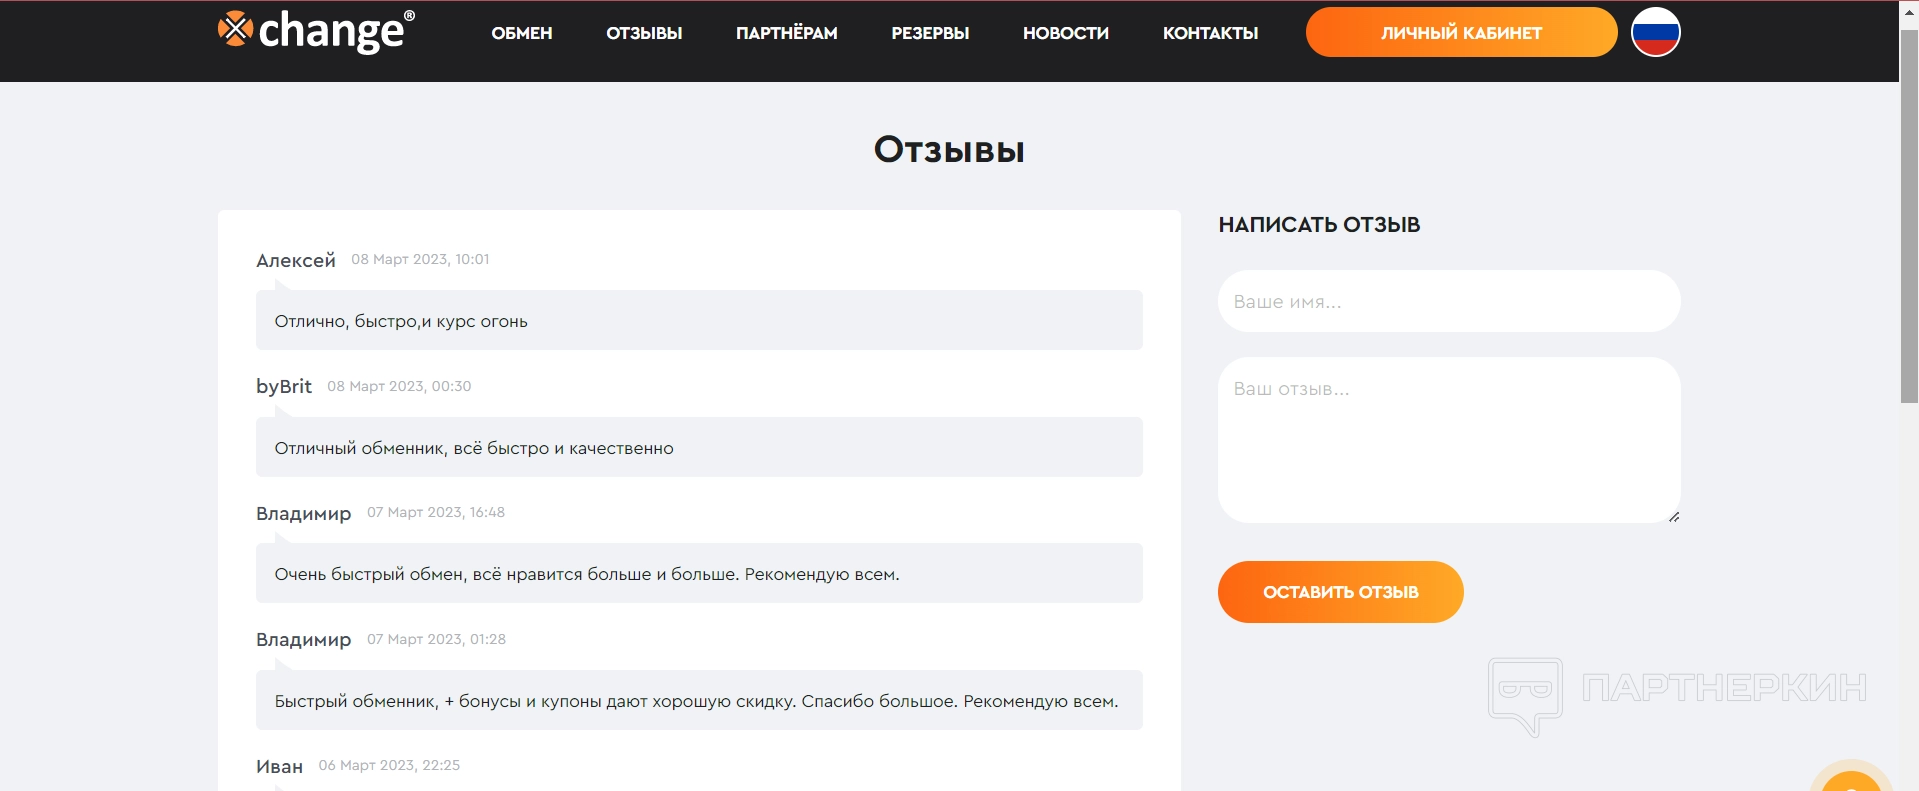The image size is (1919, 791).
Task: Focus the 'Ваше имя...' name field
Action: tap(1449, 301)
